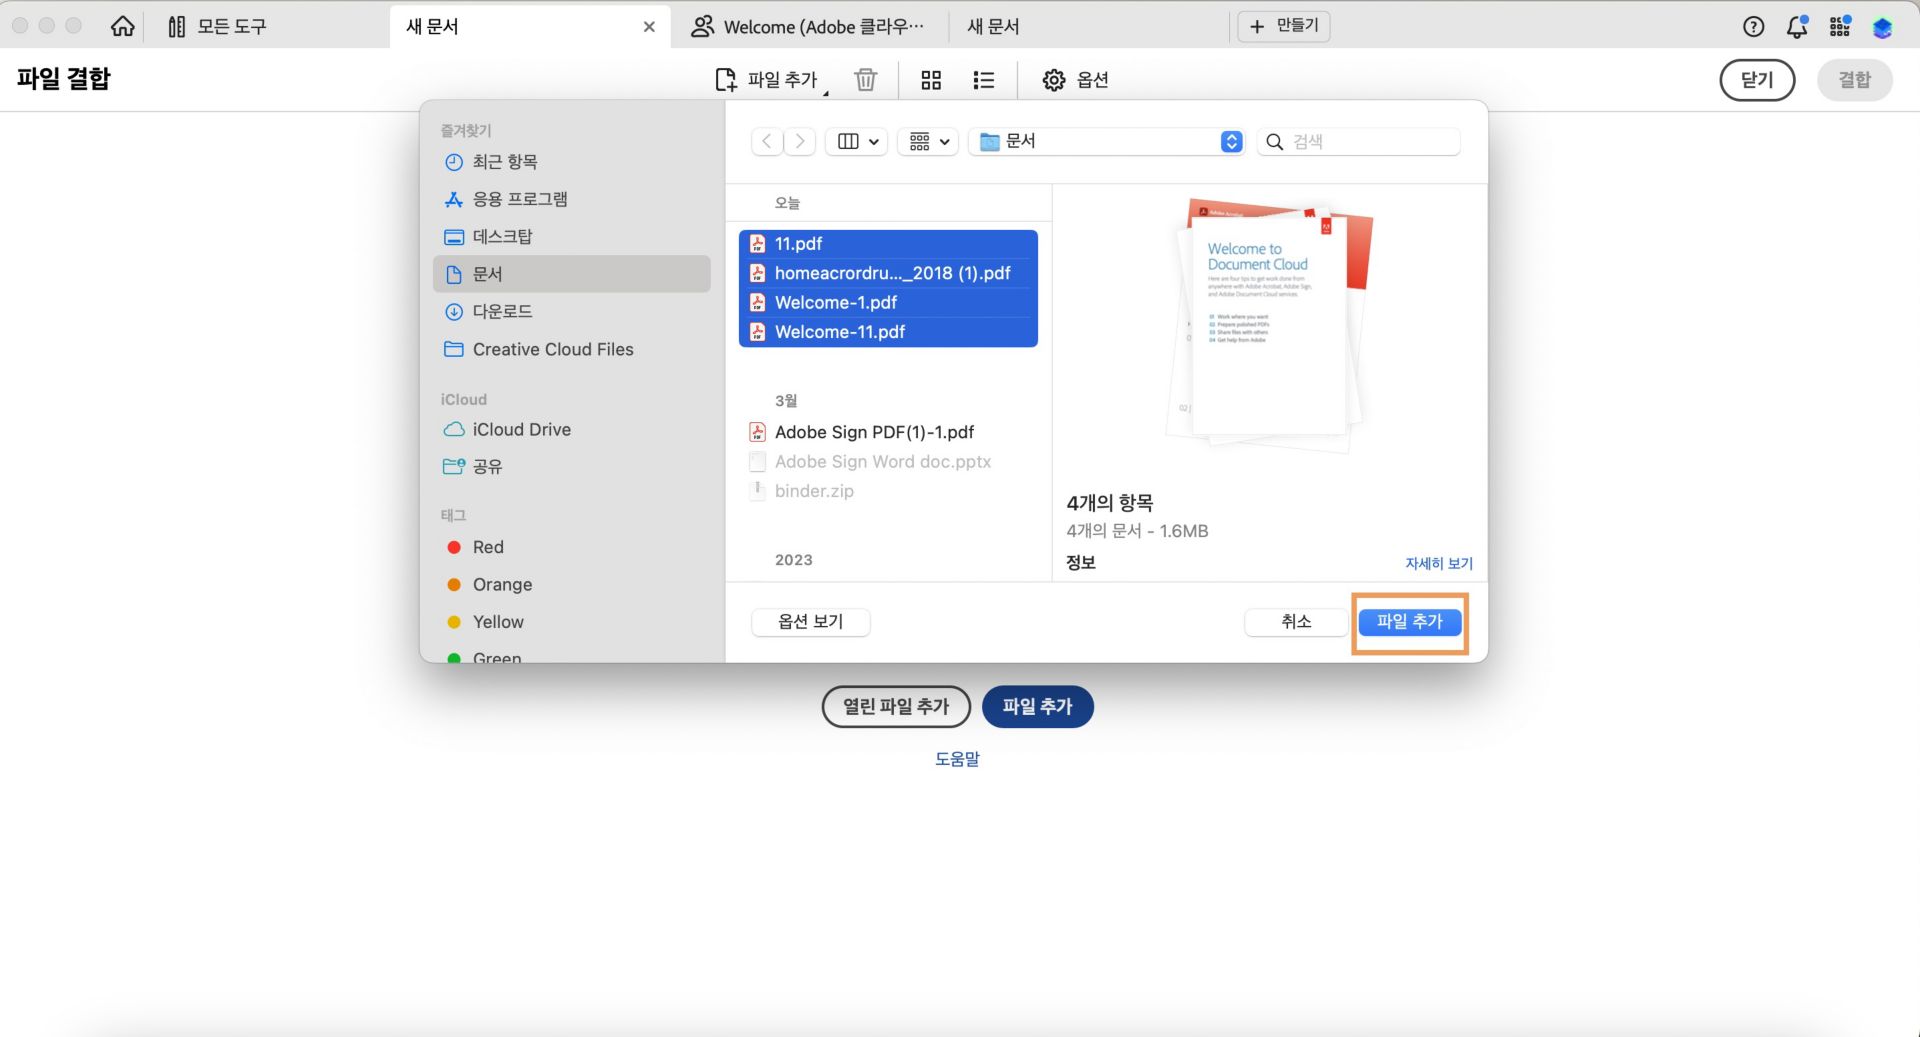Select the 문서 entry in the favorites sidebar

pyautogui.click(x=490, y=273)
